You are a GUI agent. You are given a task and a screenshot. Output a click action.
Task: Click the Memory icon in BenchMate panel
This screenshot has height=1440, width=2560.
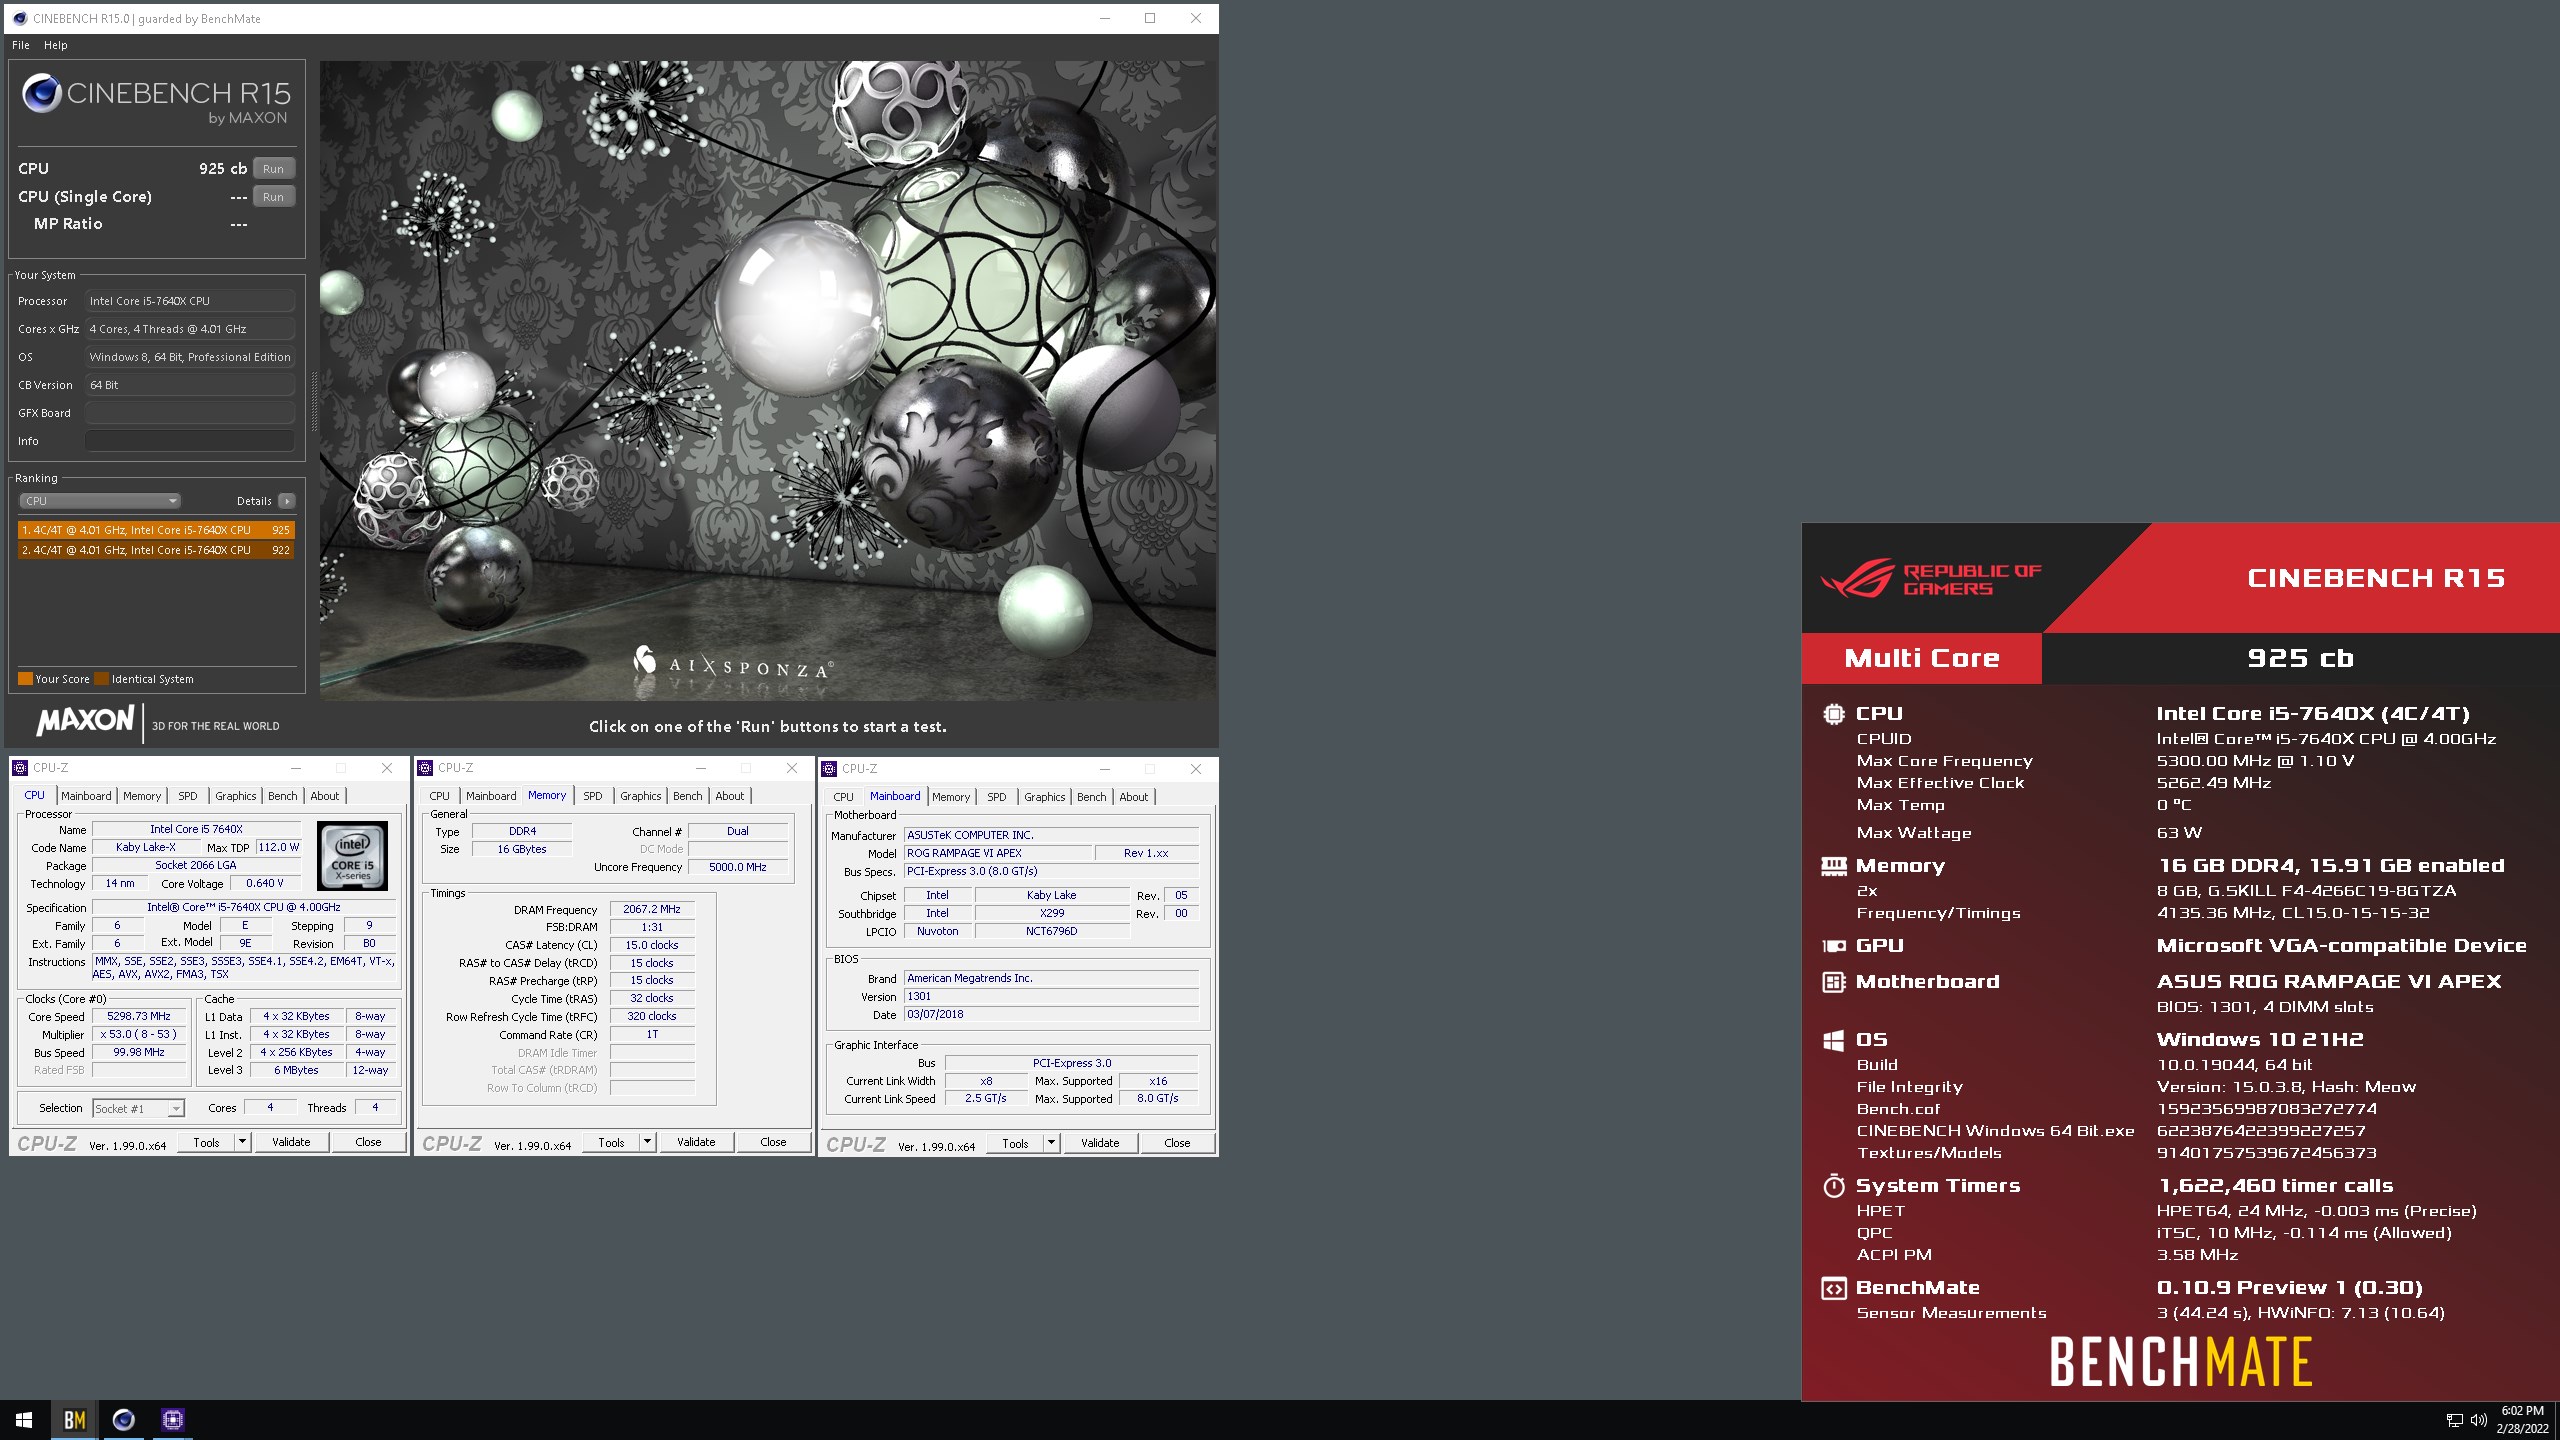[1833, 866]
